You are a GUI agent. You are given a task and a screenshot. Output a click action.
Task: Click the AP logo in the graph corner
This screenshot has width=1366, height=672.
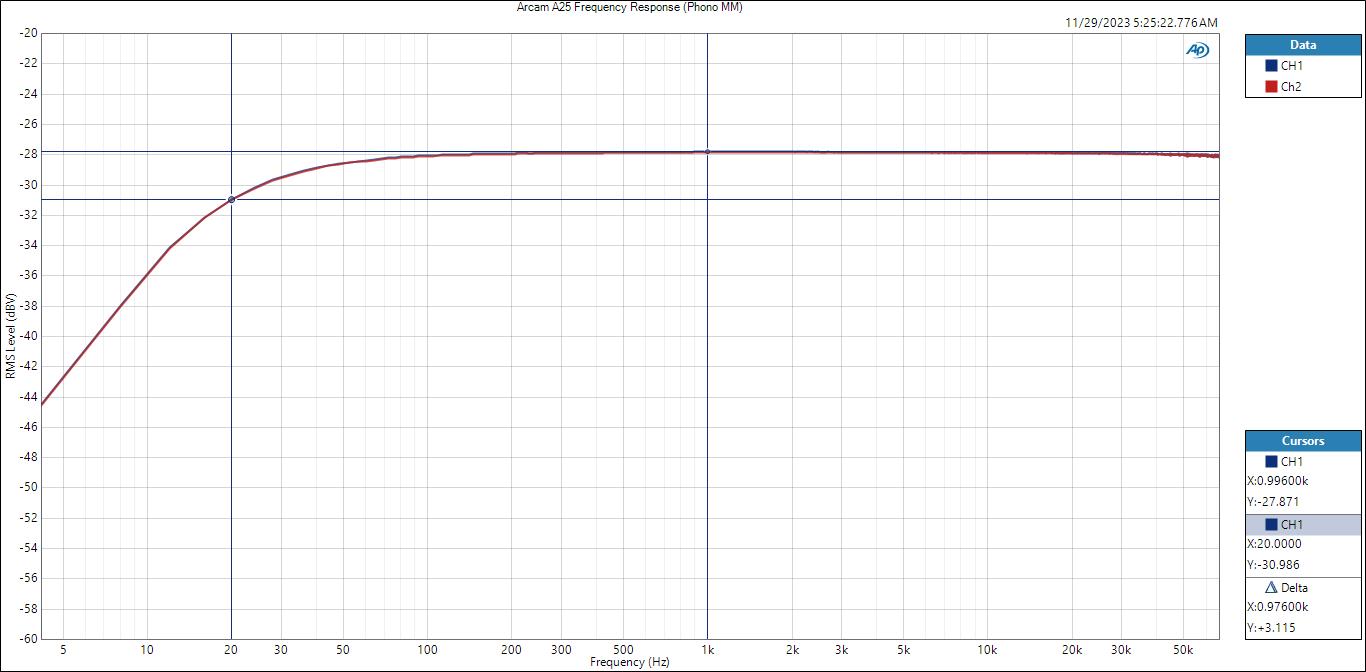click(1197, 50)
